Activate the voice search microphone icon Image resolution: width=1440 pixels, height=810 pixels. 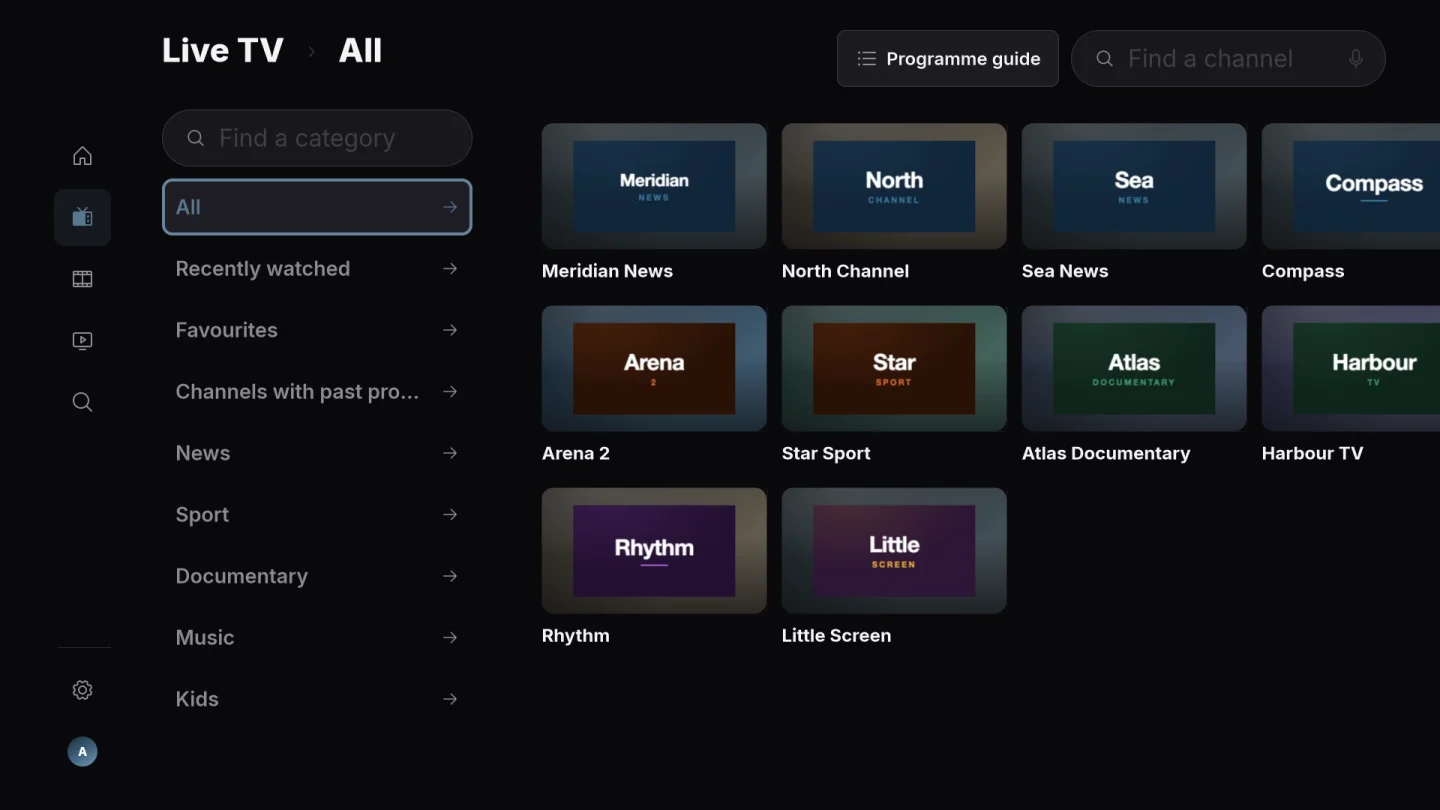point(1356,59)
